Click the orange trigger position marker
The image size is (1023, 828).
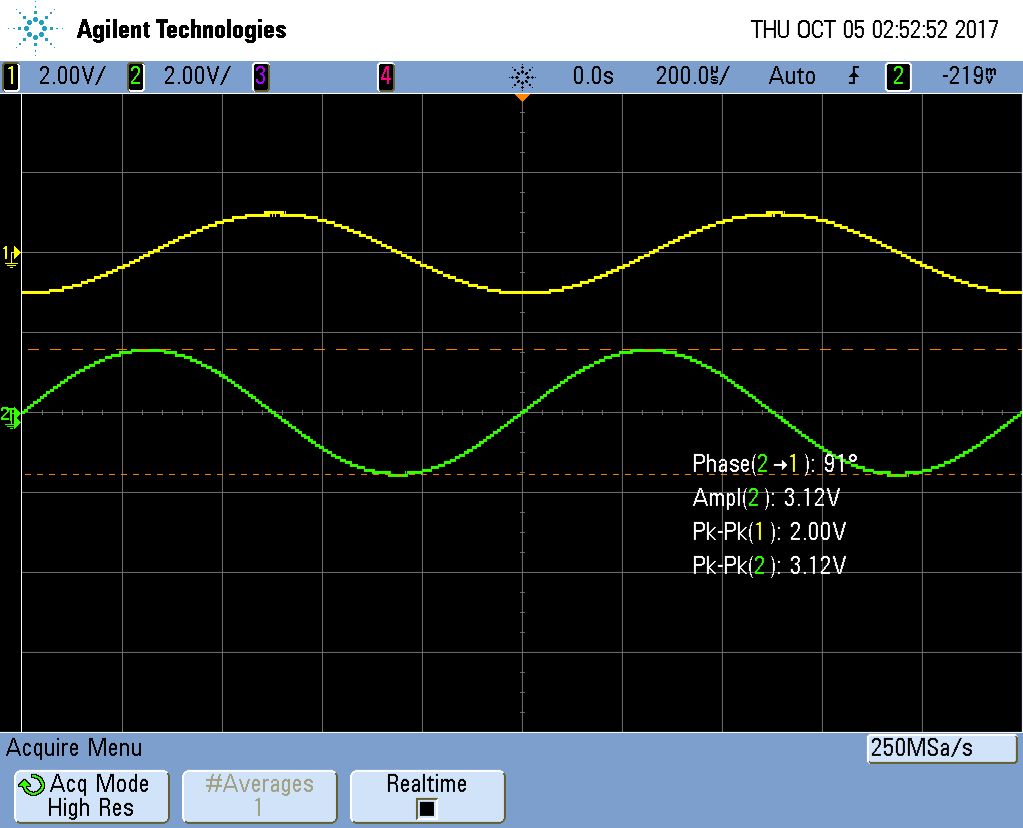coord(522,98)
